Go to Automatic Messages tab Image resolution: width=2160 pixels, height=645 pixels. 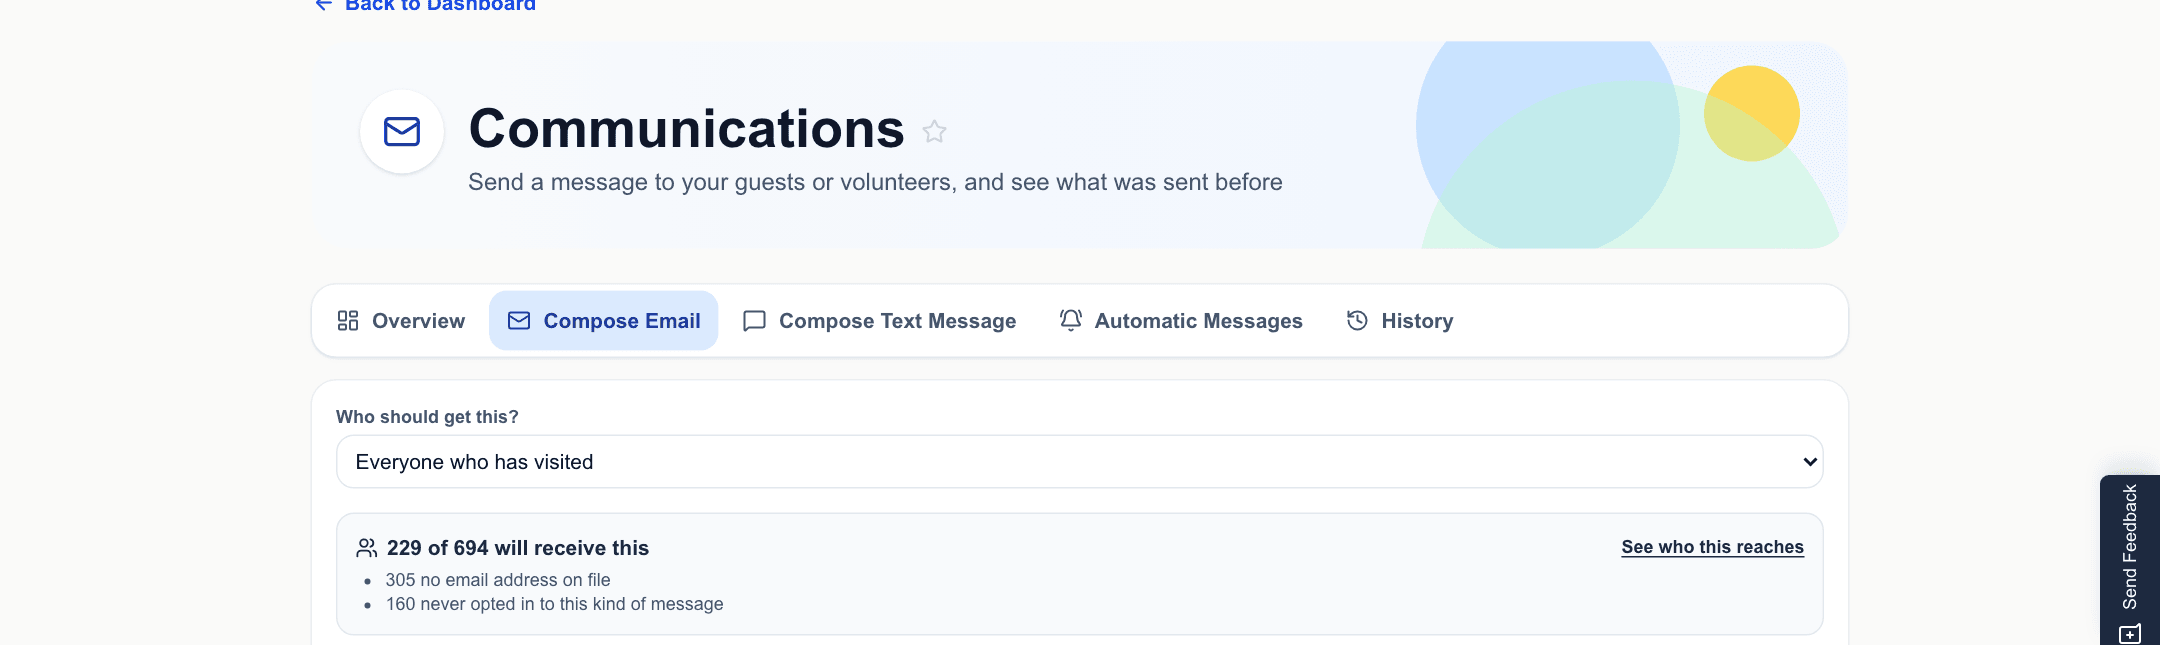(1181, 321)
